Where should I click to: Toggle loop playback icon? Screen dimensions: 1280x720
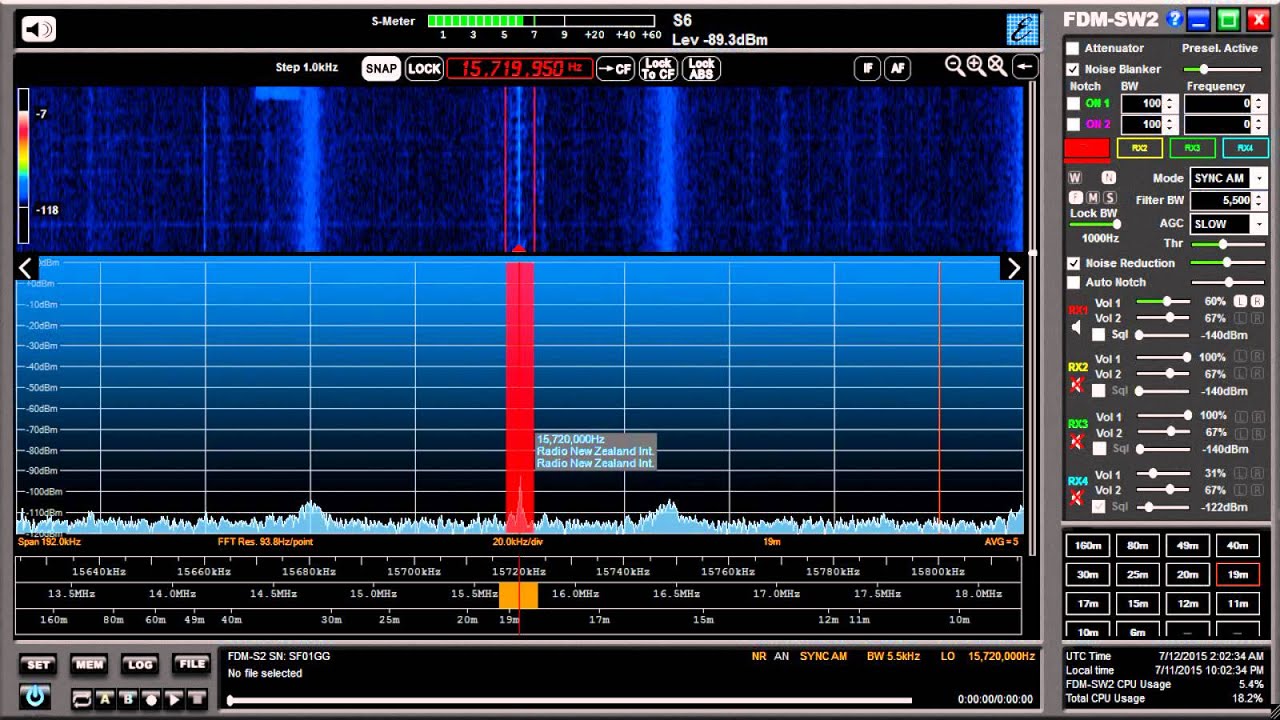click(81, 699)
